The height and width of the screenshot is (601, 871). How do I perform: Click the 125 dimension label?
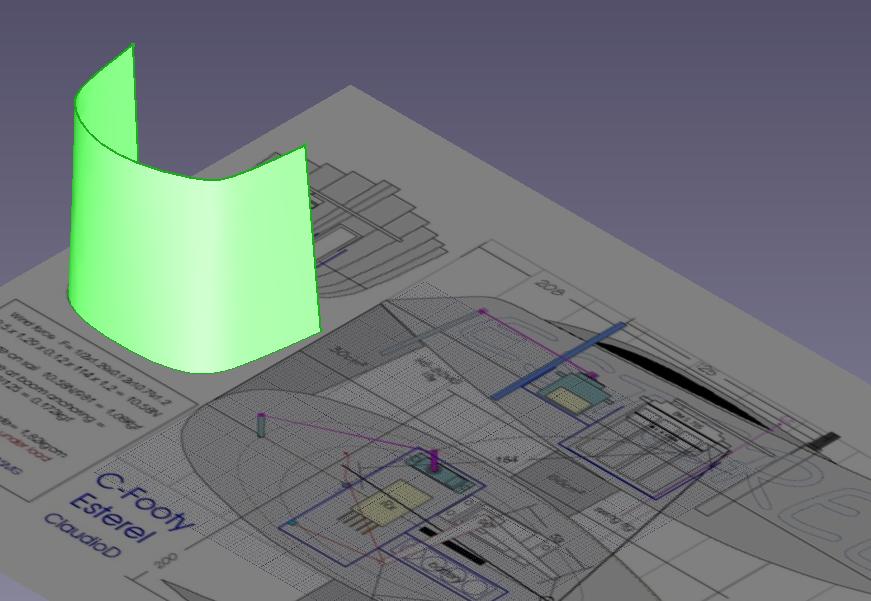(x=706, y=368)
